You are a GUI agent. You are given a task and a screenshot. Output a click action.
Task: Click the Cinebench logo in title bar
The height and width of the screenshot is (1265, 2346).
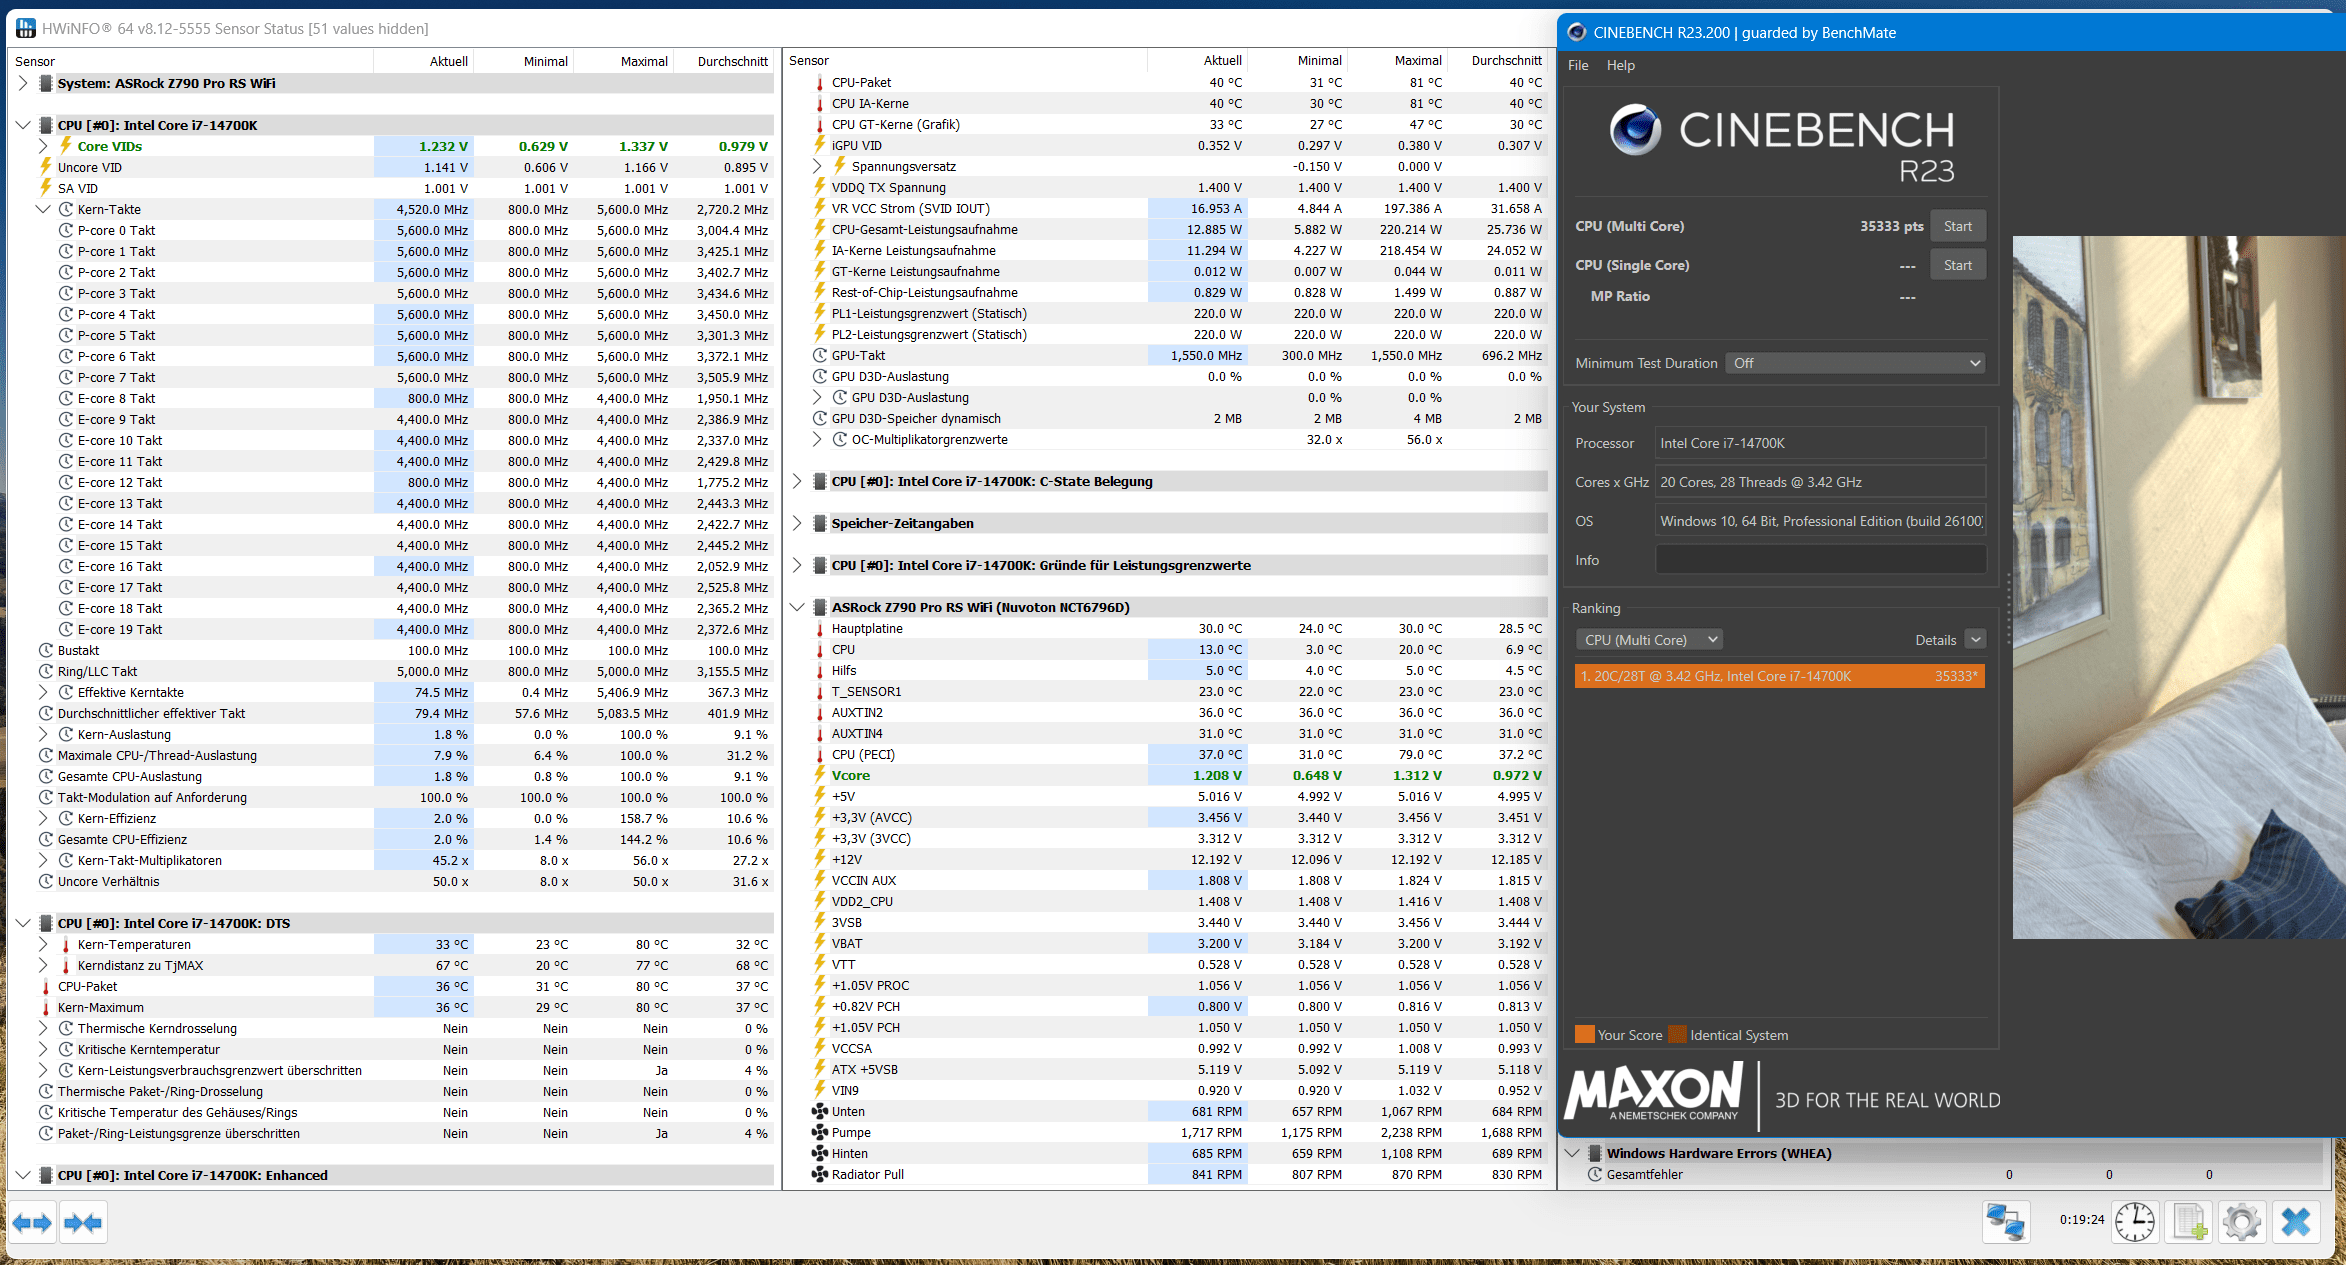(1576, 32)
